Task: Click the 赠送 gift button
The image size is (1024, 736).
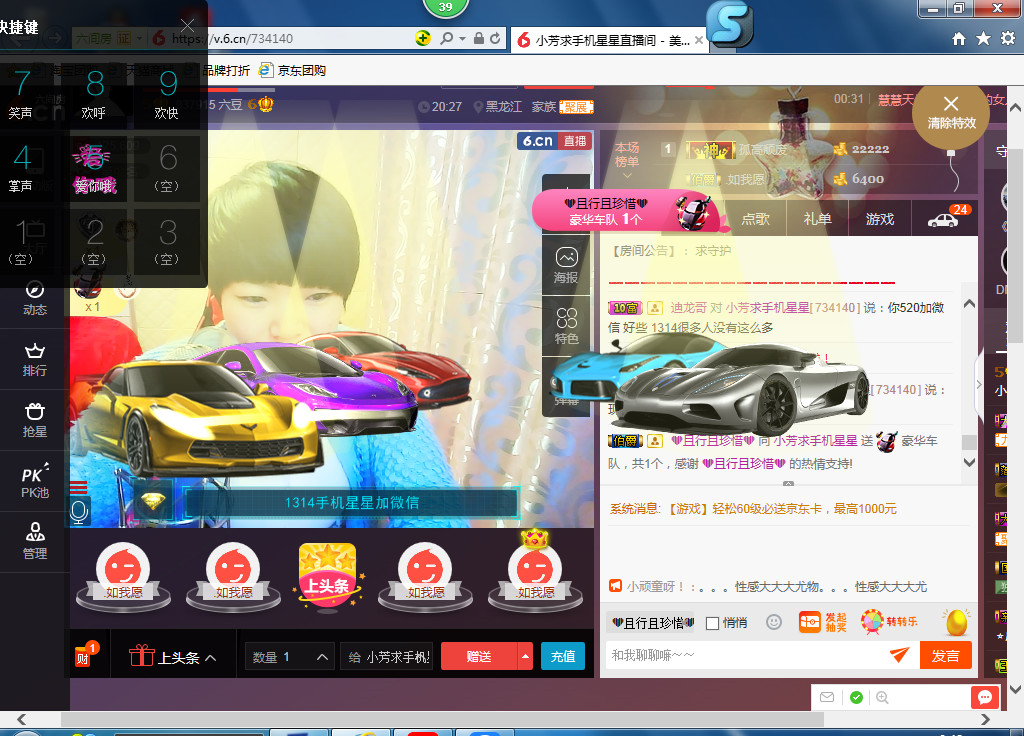Action: tap(479, 656)
